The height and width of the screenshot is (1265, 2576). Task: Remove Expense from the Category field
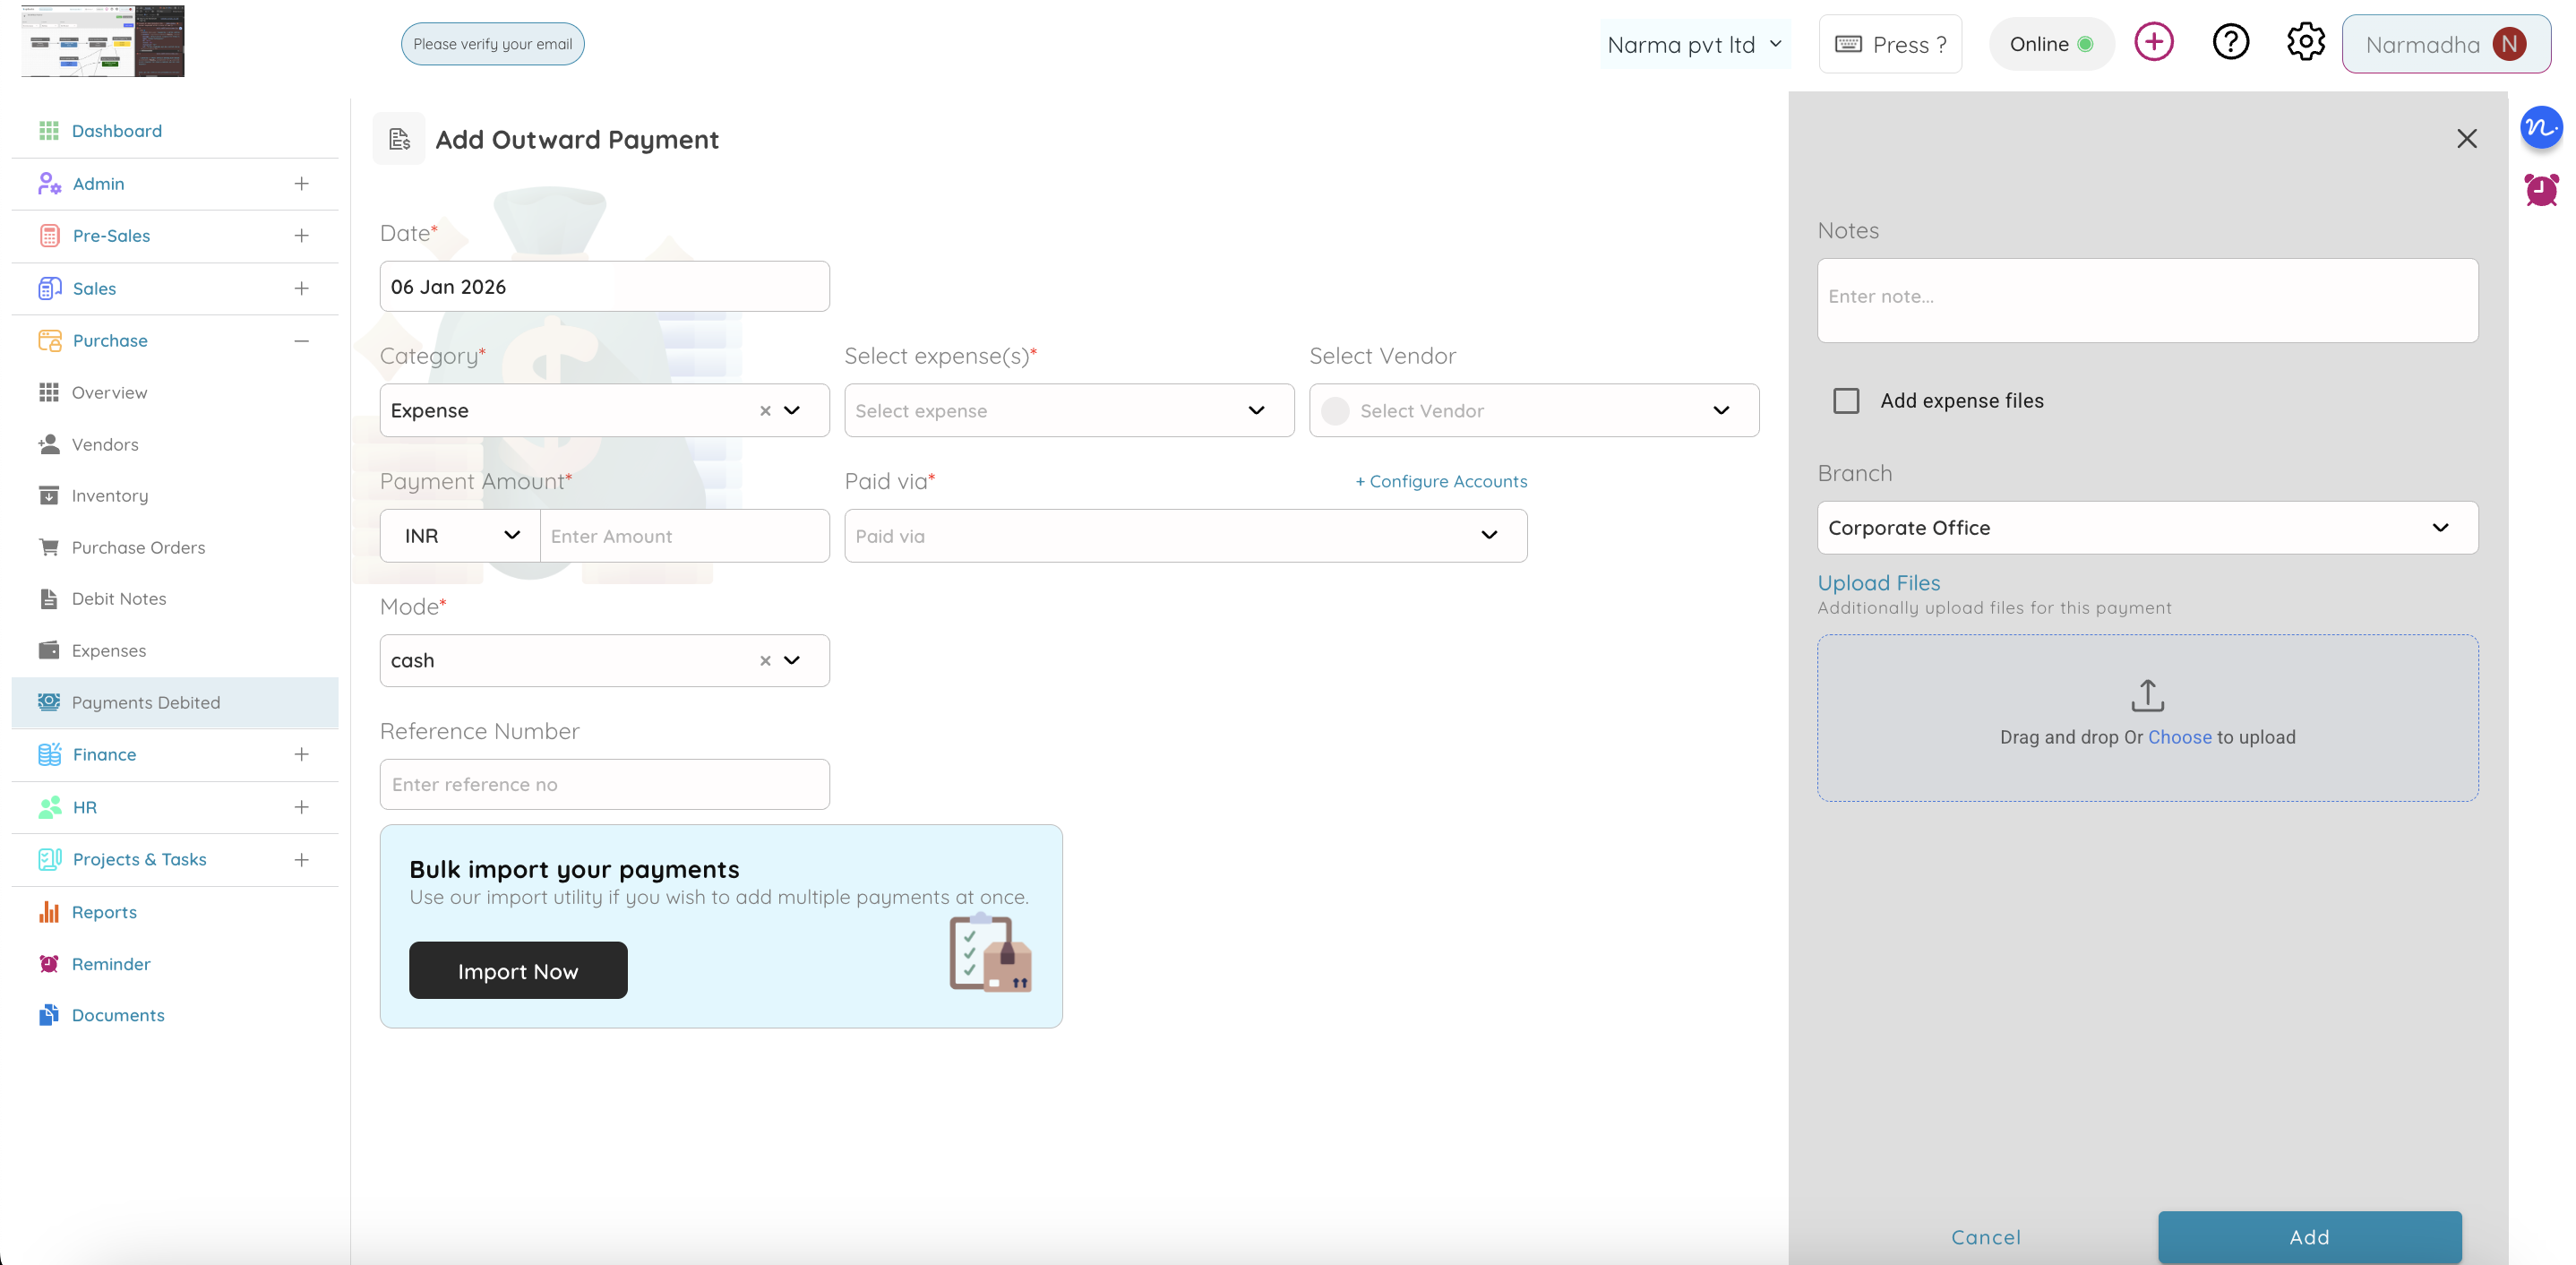coord(765,410)
